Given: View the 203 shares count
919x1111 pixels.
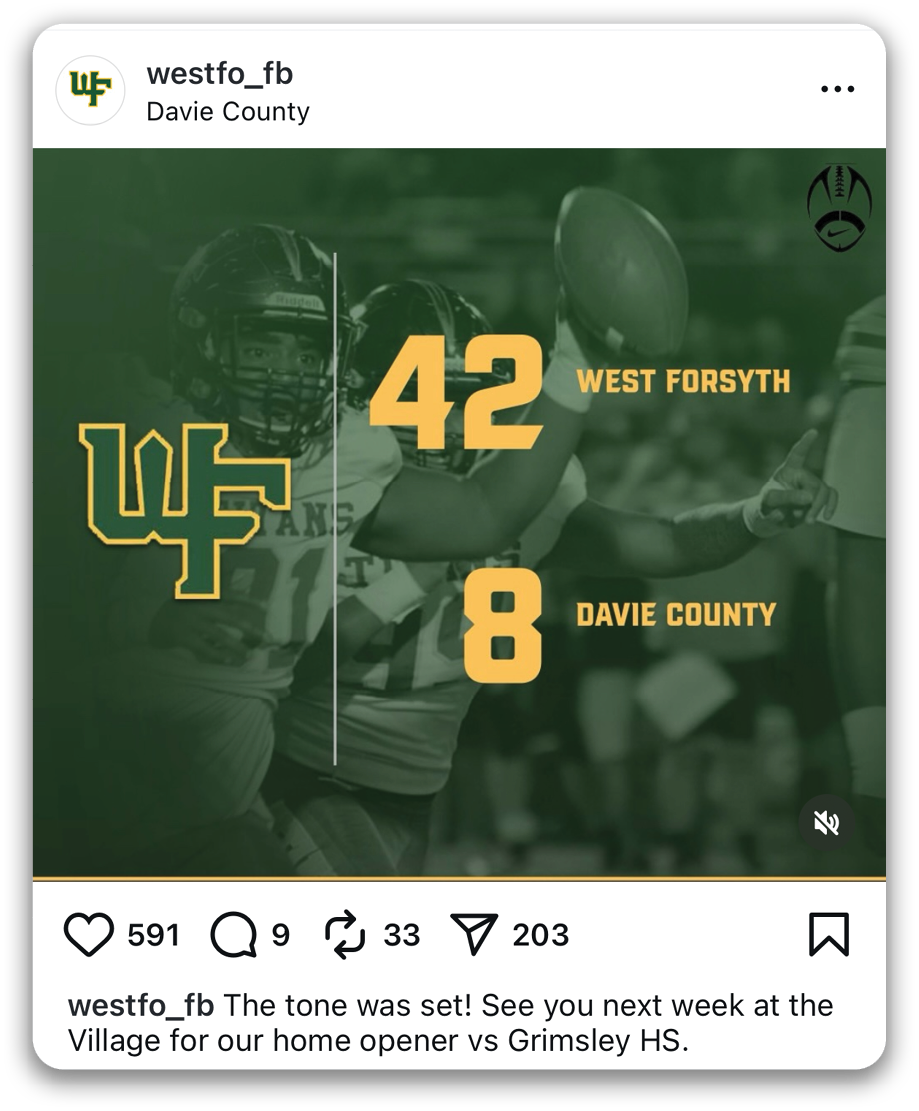Looking at the screenshot, I should (541, 935).
